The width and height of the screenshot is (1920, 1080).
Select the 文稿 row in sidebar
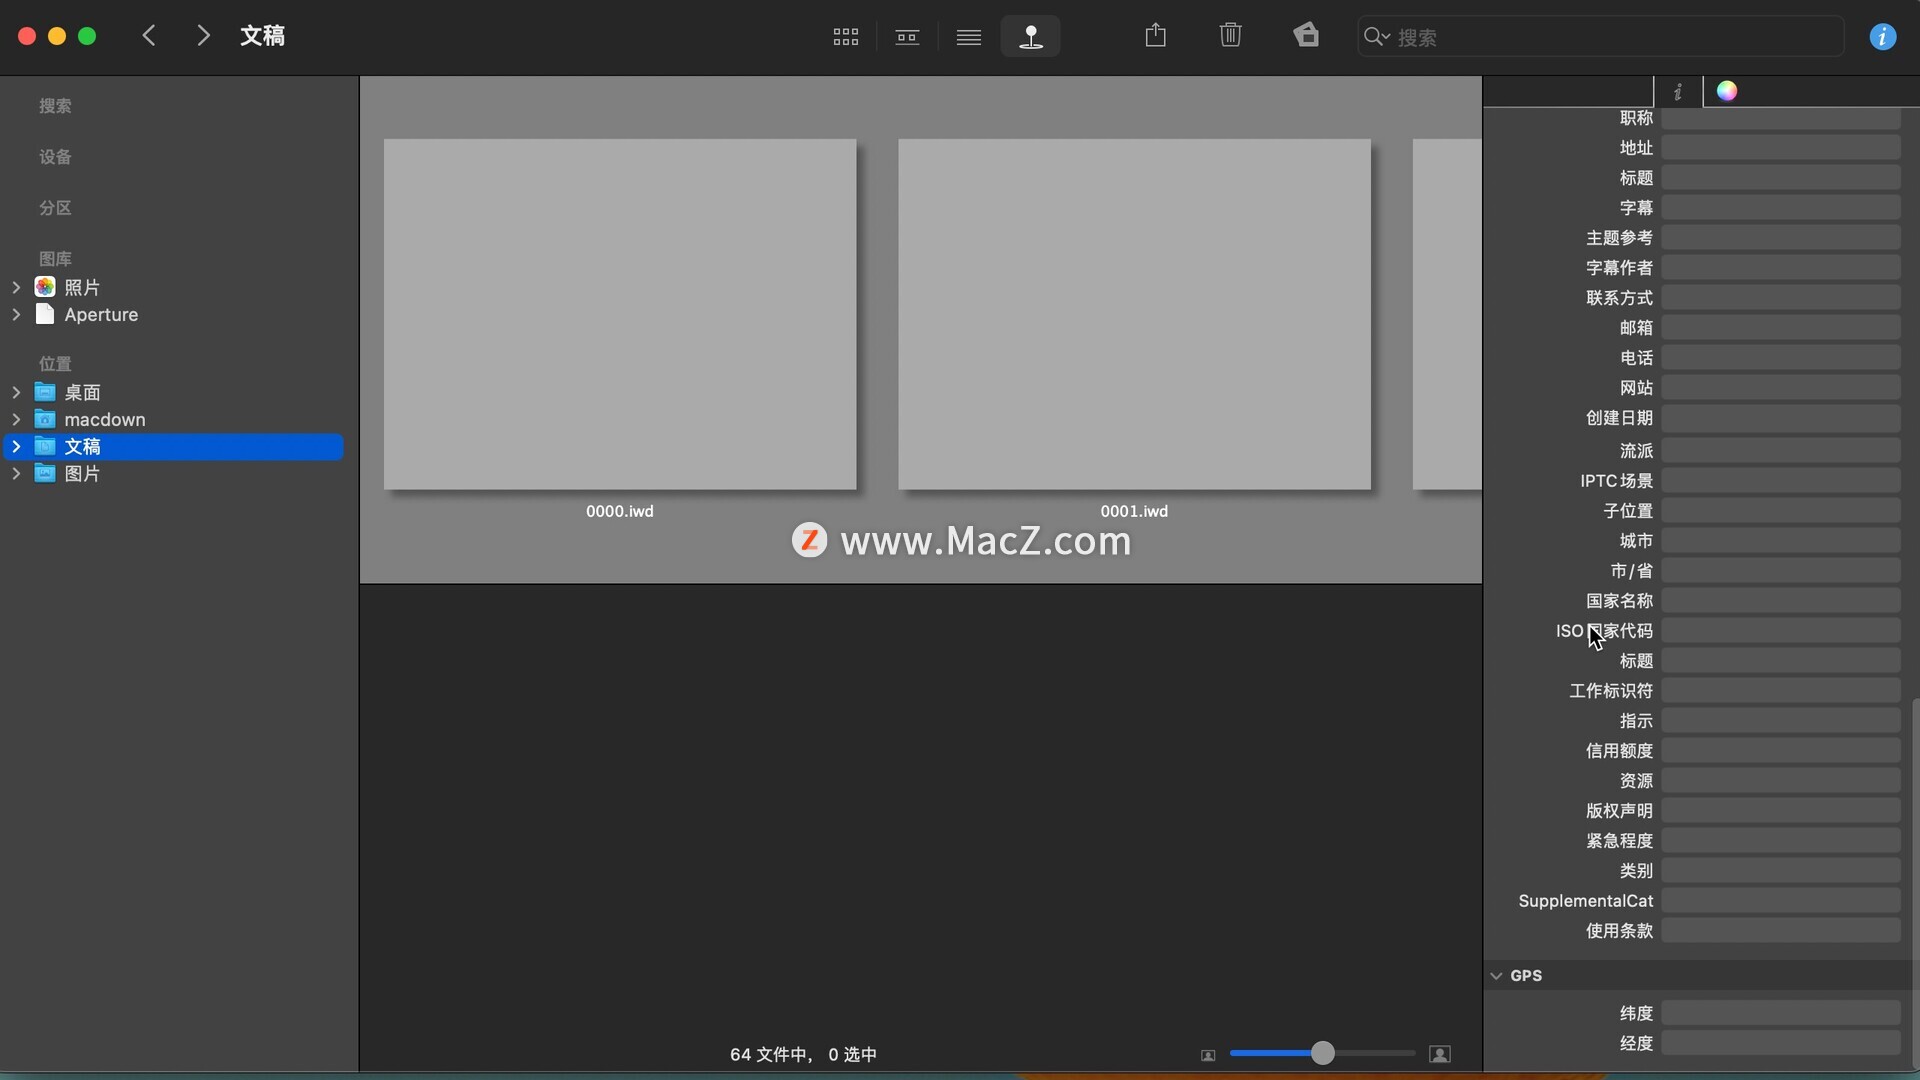click(x=174, y=446)
